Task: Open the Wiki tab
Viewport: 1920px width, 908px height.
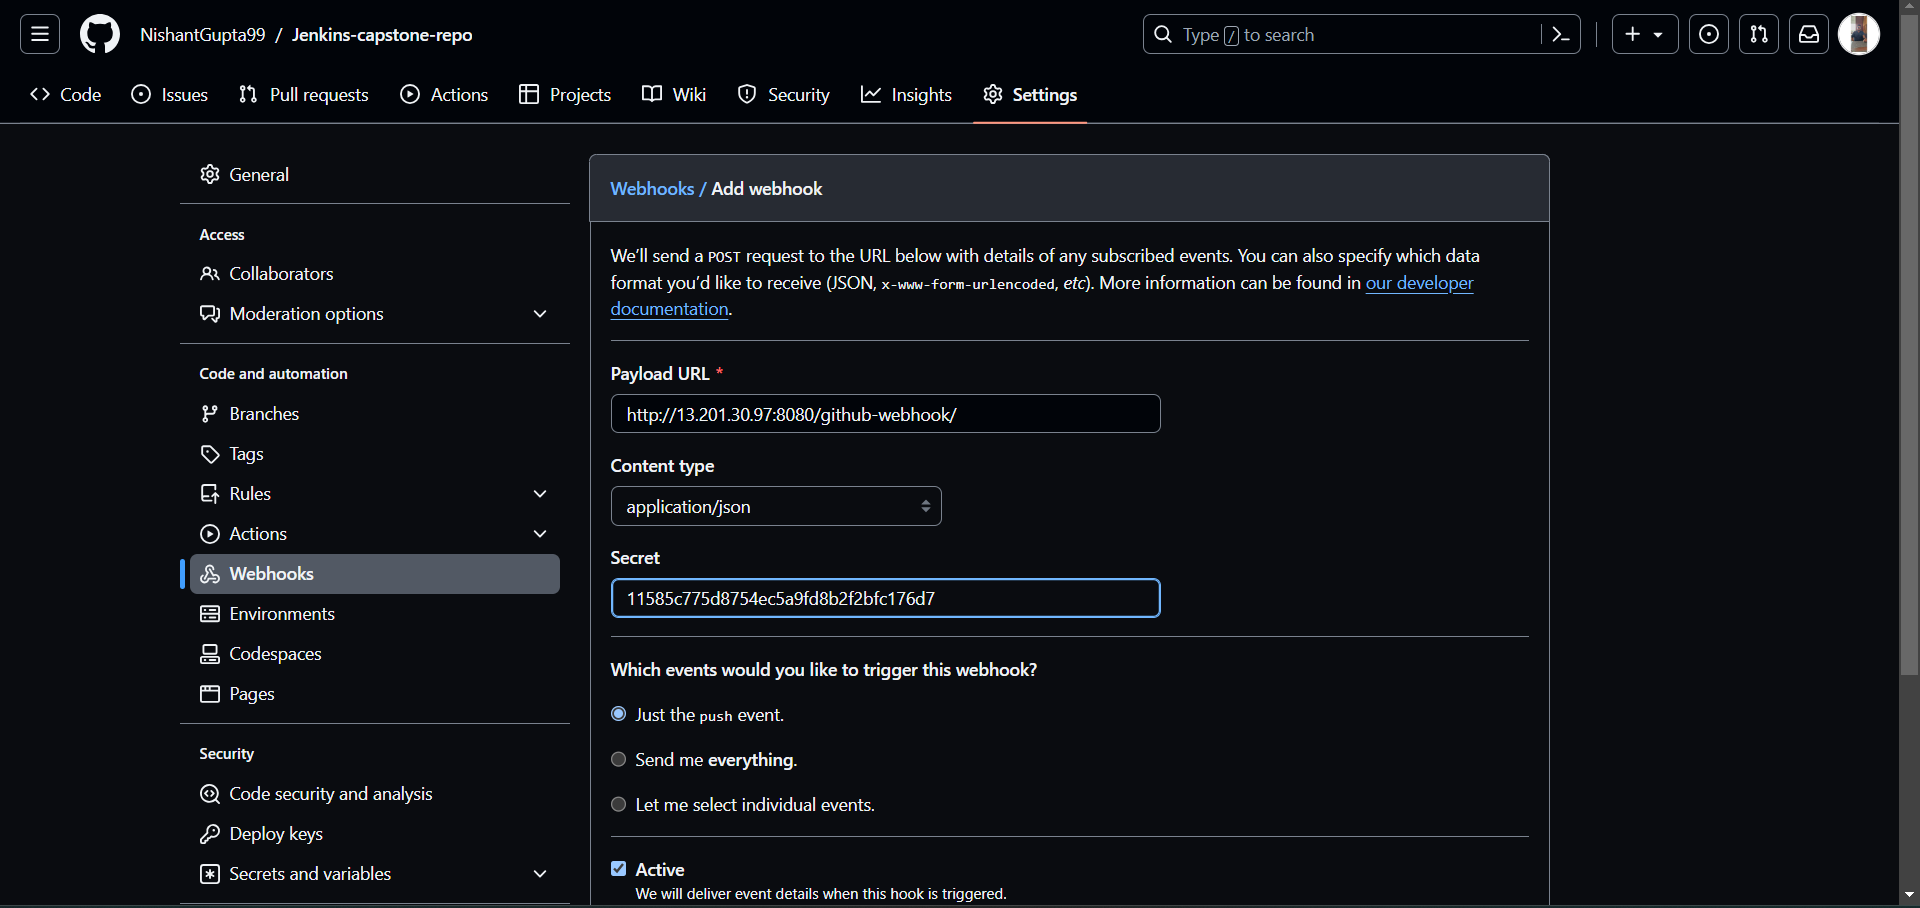Action: (x=674, y=95)
